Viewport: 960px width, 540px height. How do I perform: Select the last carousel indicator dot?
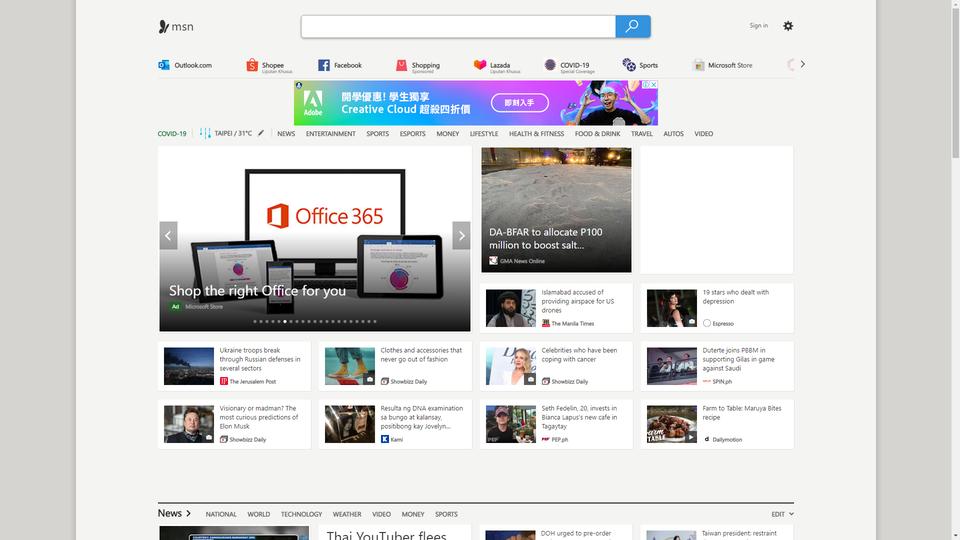[375, 321]
